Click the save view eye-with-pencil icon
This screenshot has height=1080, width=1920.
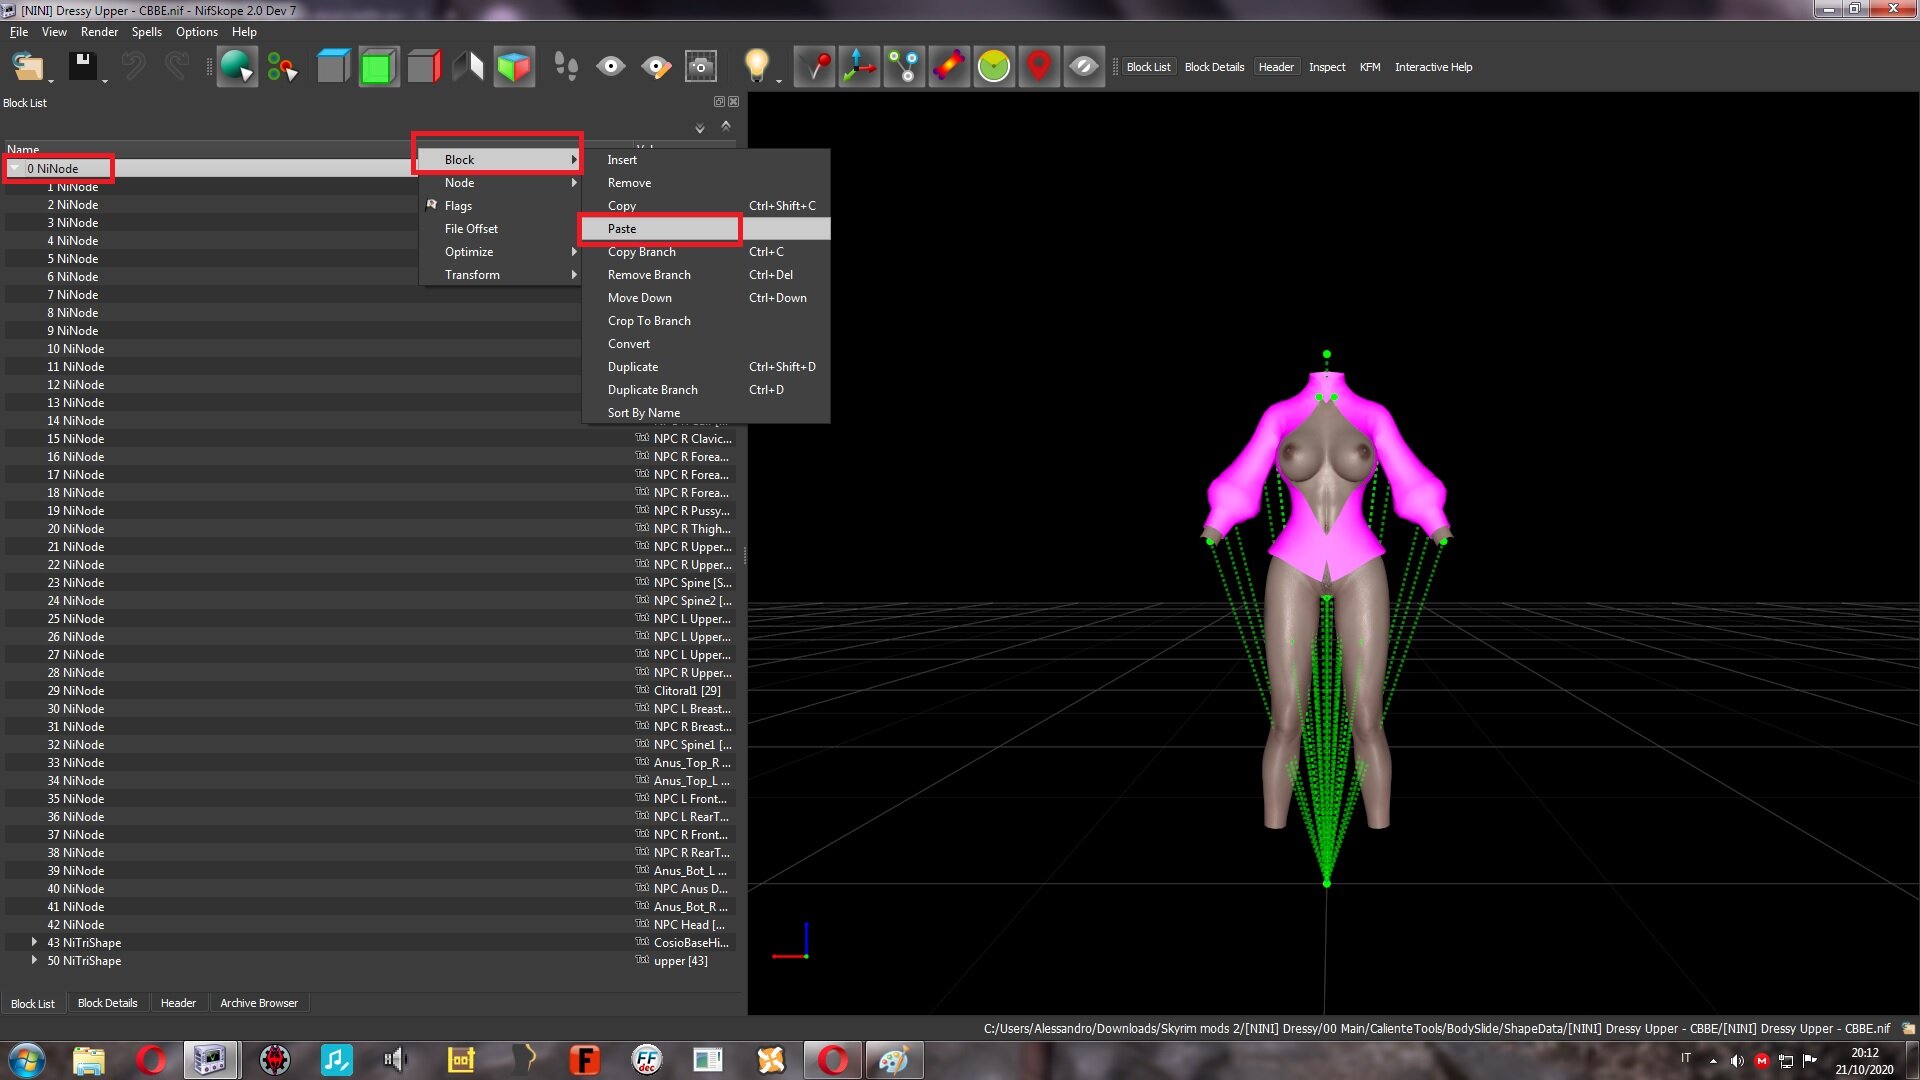656,67
